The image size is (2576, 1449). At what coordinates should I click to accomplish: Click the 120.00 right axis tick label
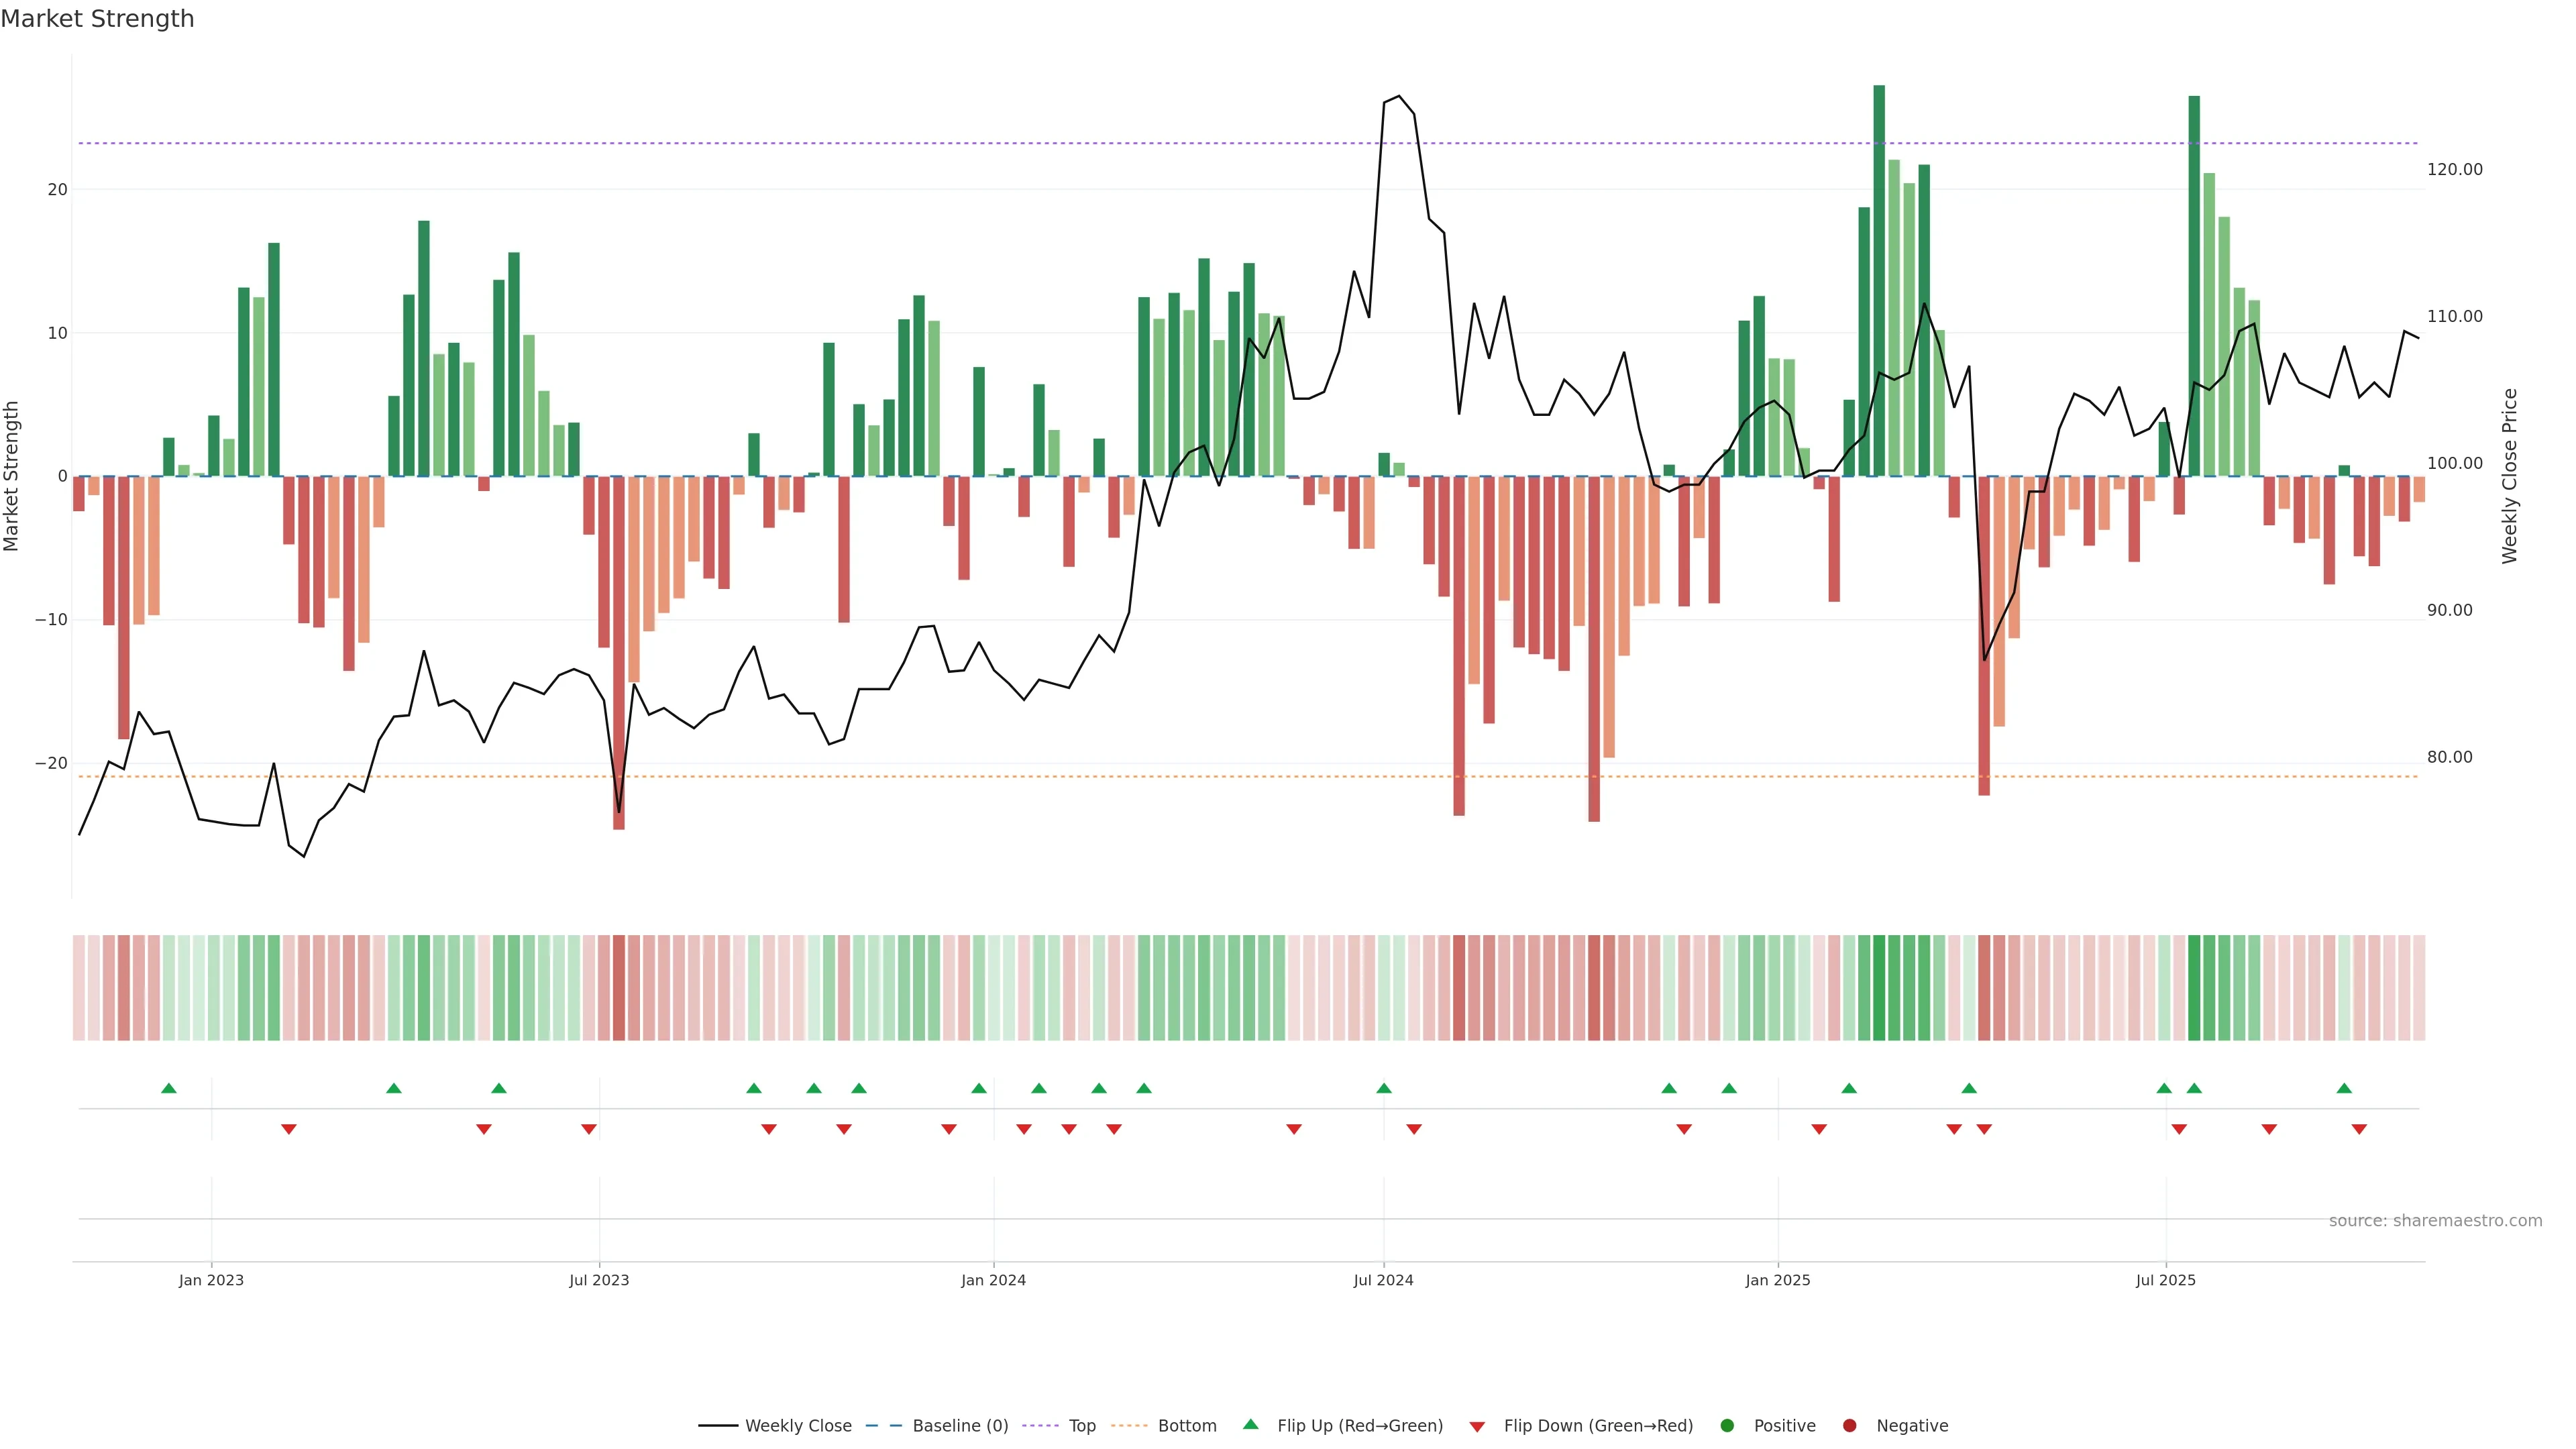(x=2454, y=169)
